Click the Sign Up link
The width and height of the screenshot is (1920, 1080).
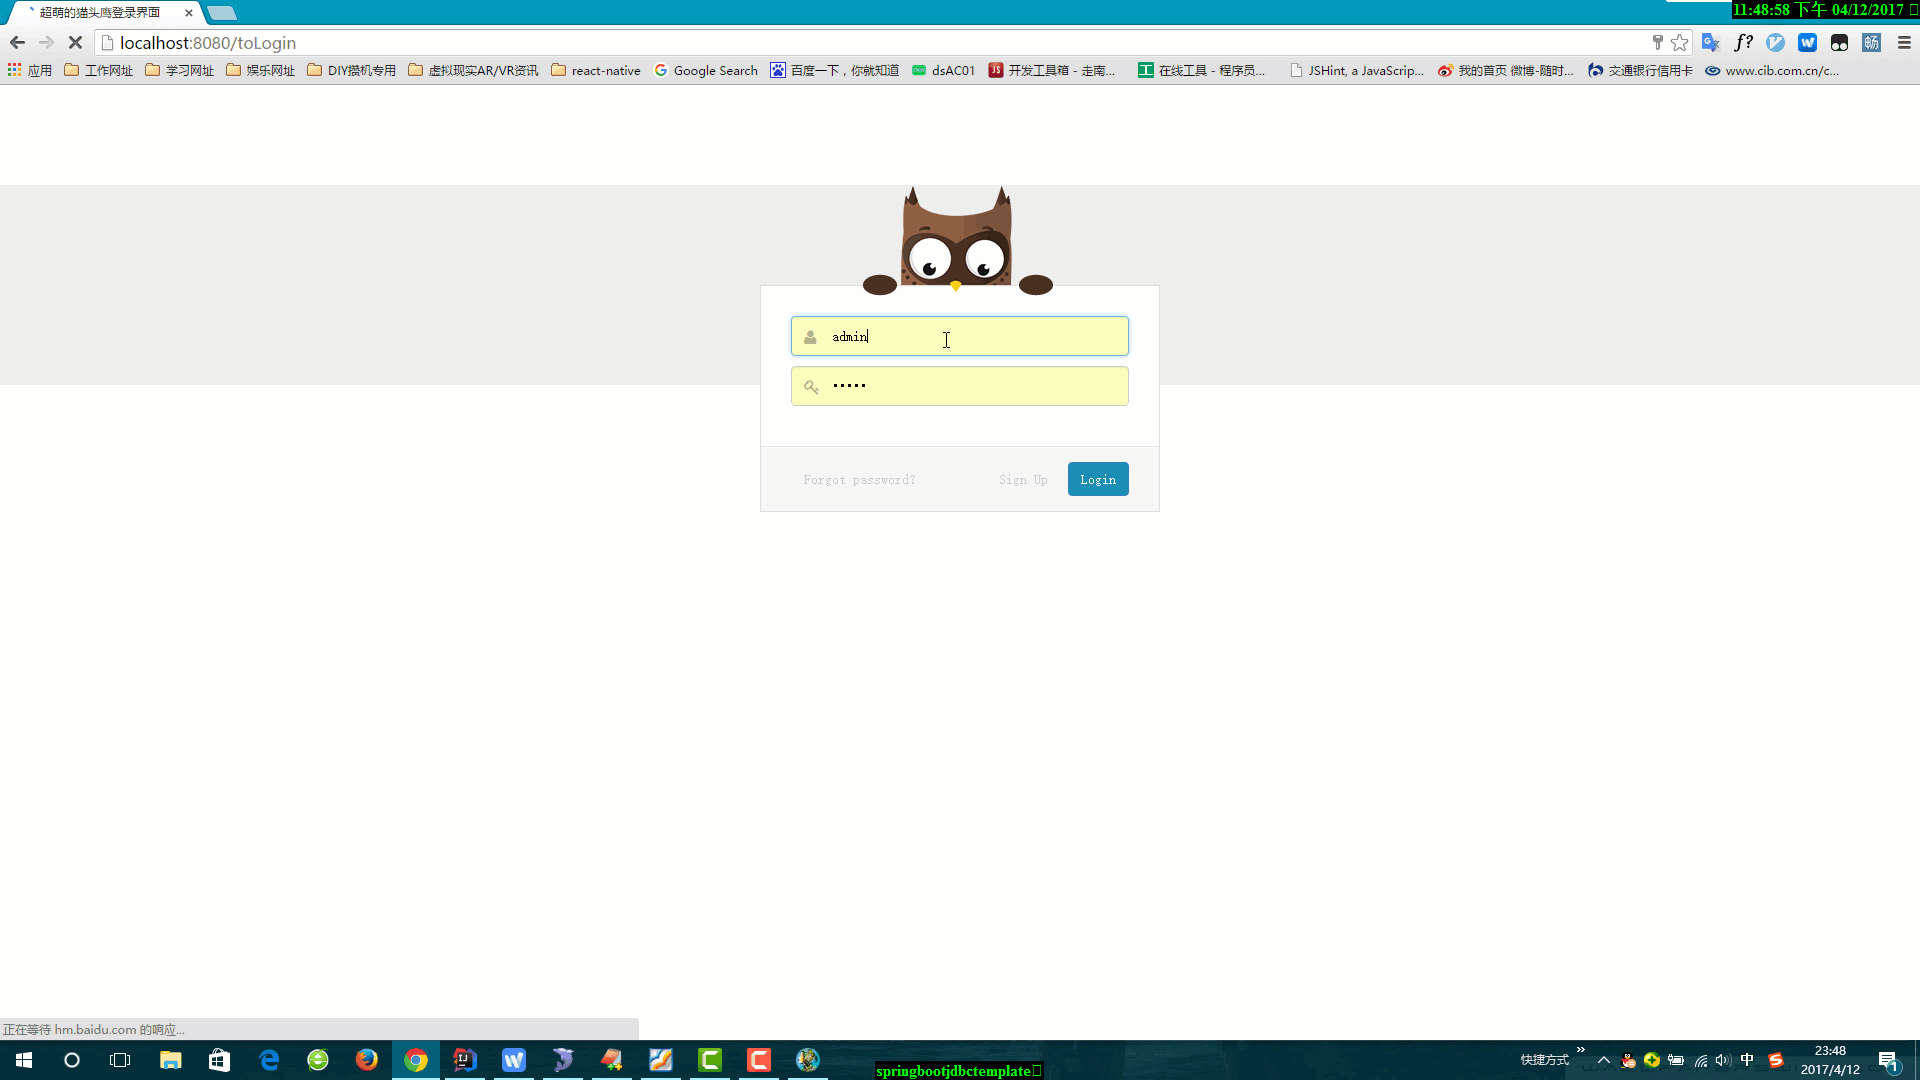click(x=1023, y=477)
